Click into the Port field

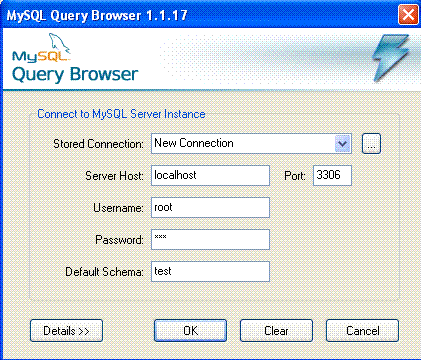pyautogui.click(x=332, y=175)
